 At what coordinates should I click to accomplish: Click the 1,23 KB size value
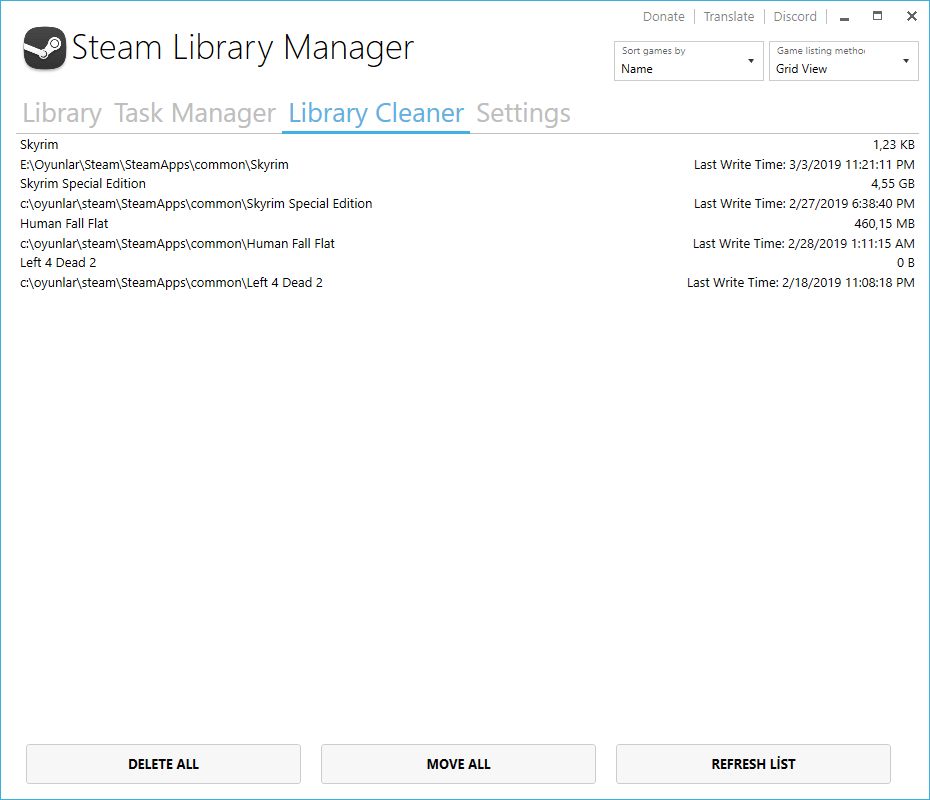(x=893, y=145)
